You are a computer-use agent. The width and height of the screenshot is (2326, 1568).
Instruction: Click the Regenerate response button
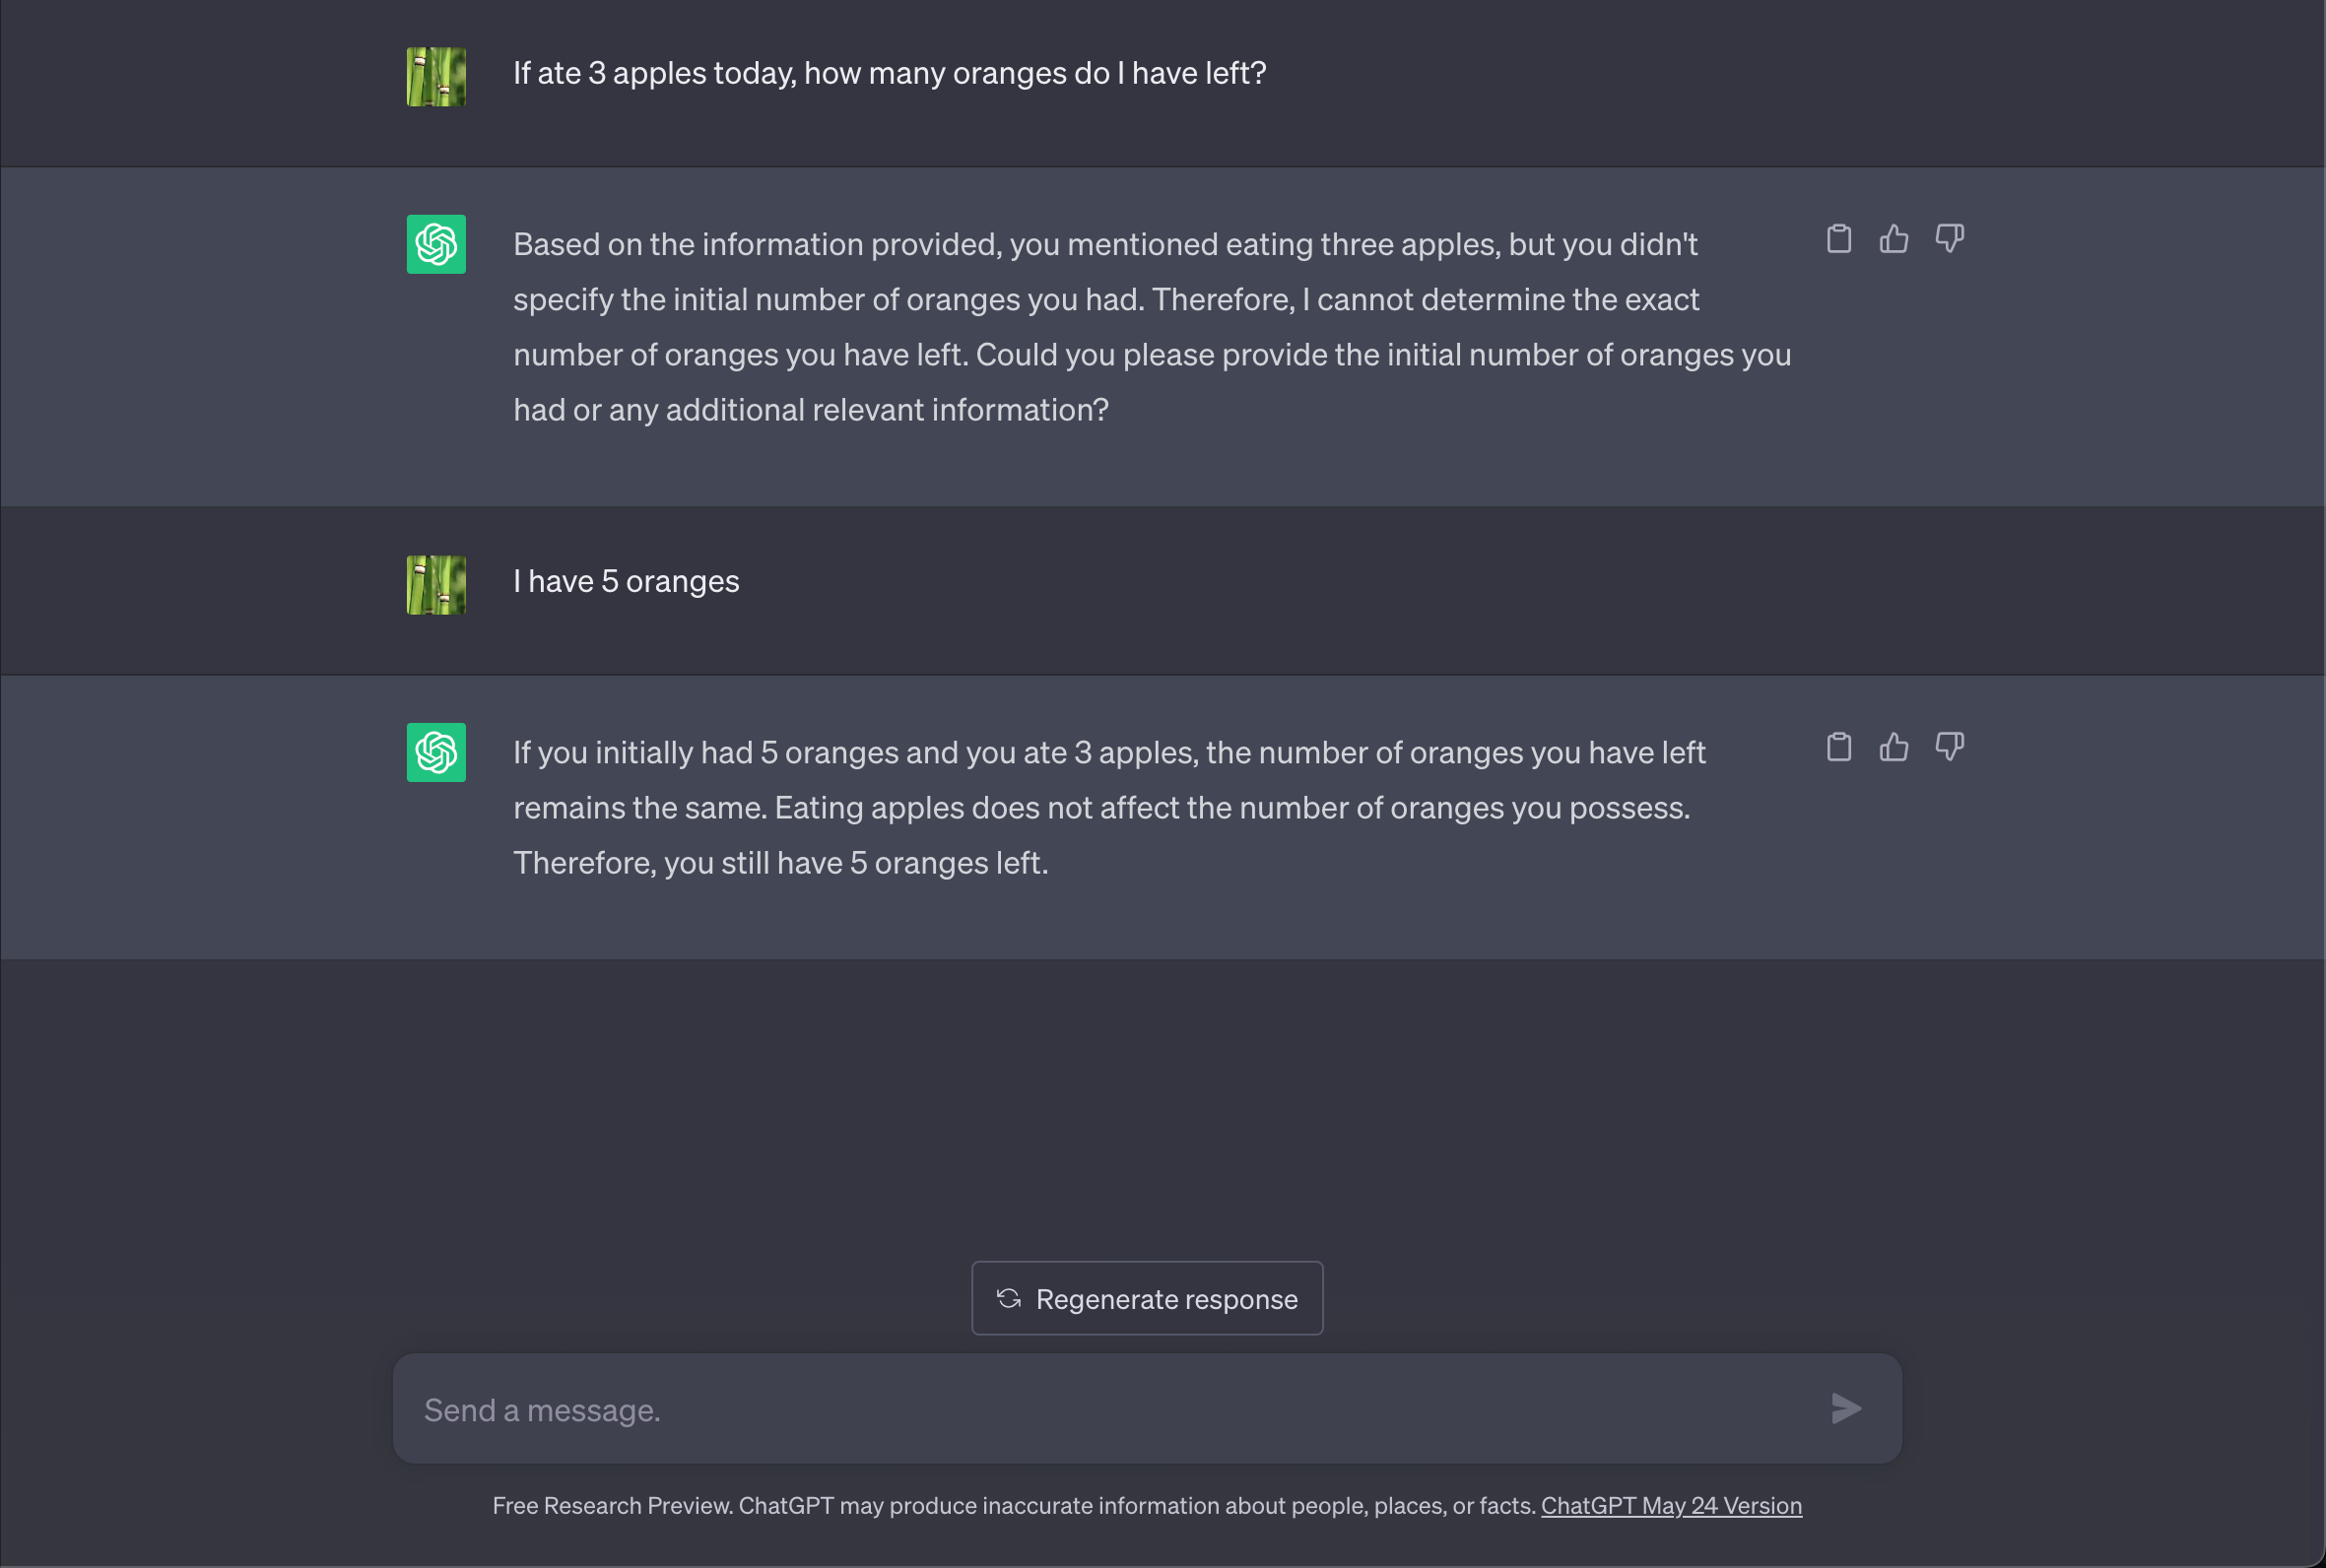(1147, 1298)
